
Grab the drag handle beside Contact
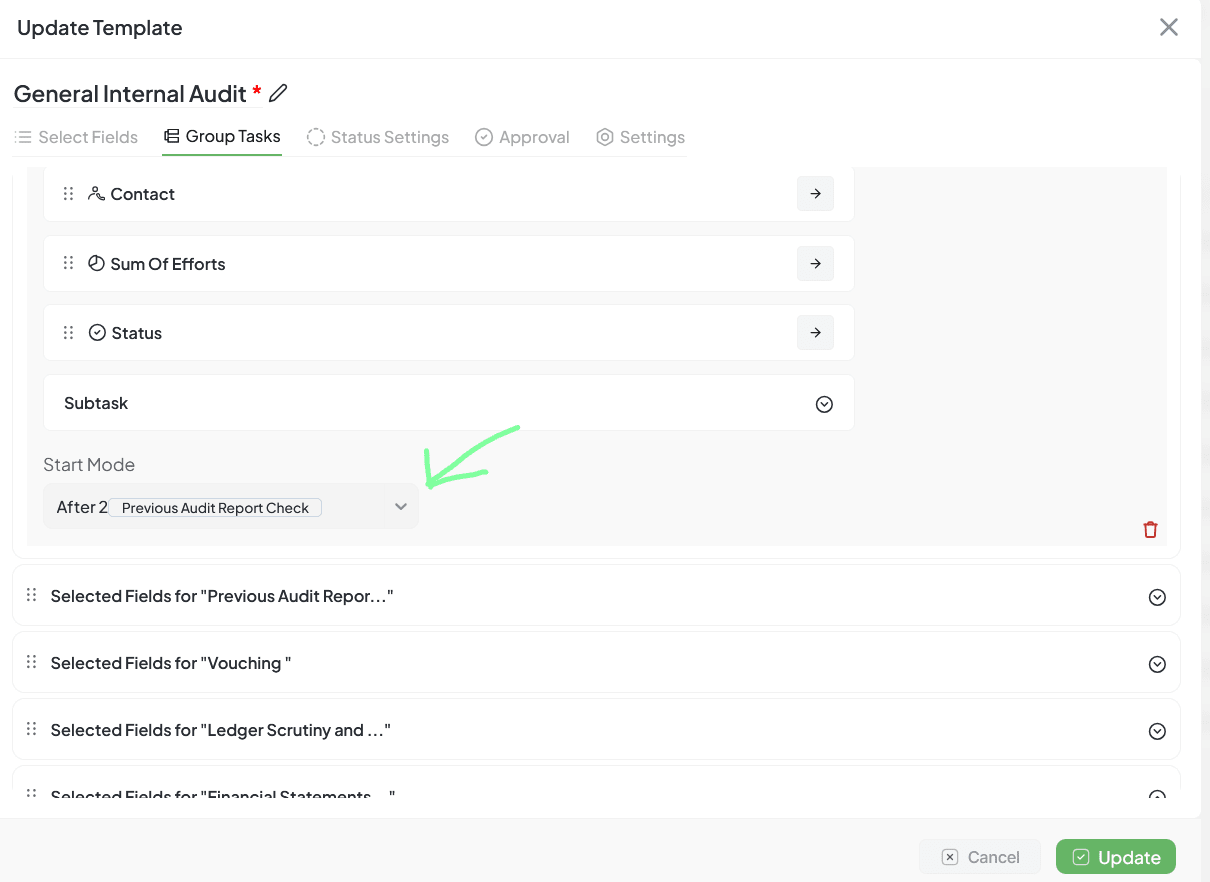click(x=69, y=194)
